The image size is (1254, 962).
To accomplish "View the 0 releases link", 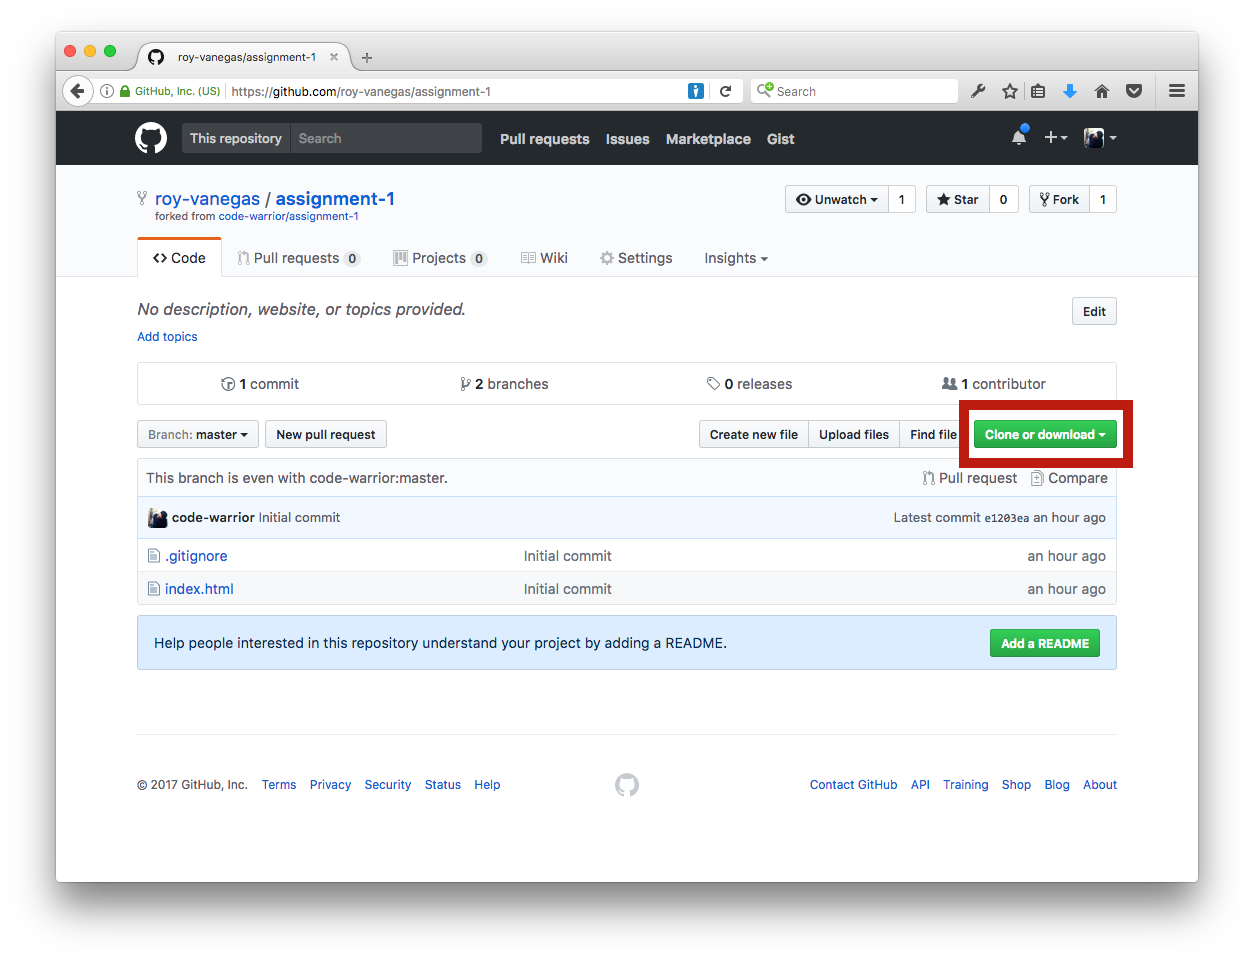I will (x=749, y=384).
